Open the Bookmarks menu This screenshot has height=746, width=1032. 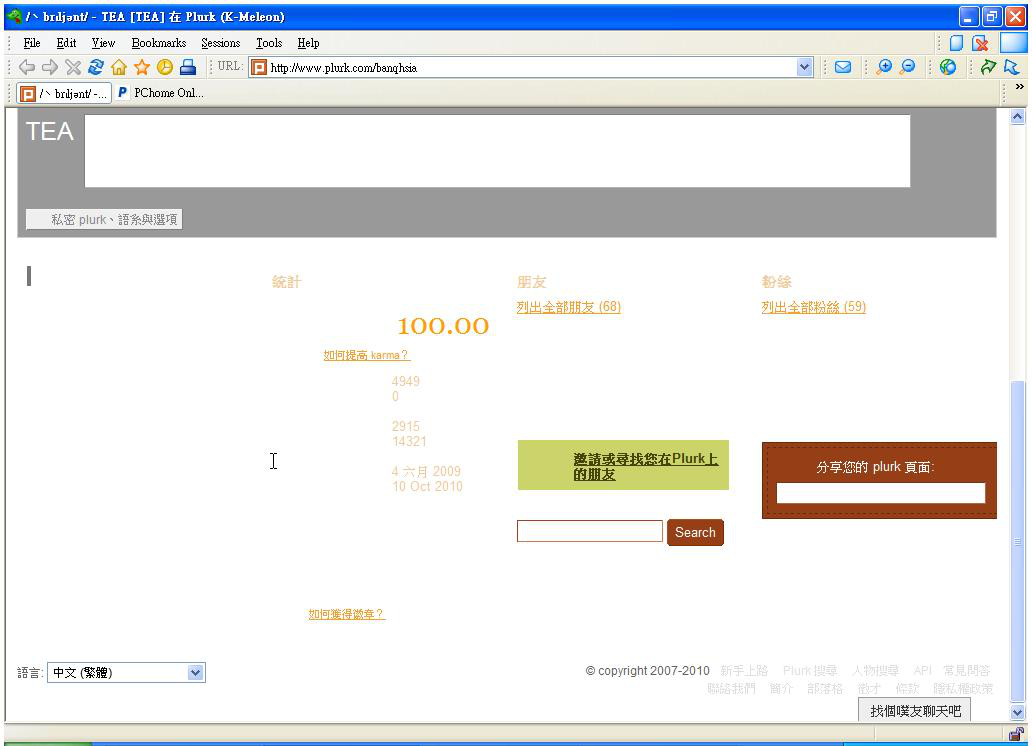[159, 43]
